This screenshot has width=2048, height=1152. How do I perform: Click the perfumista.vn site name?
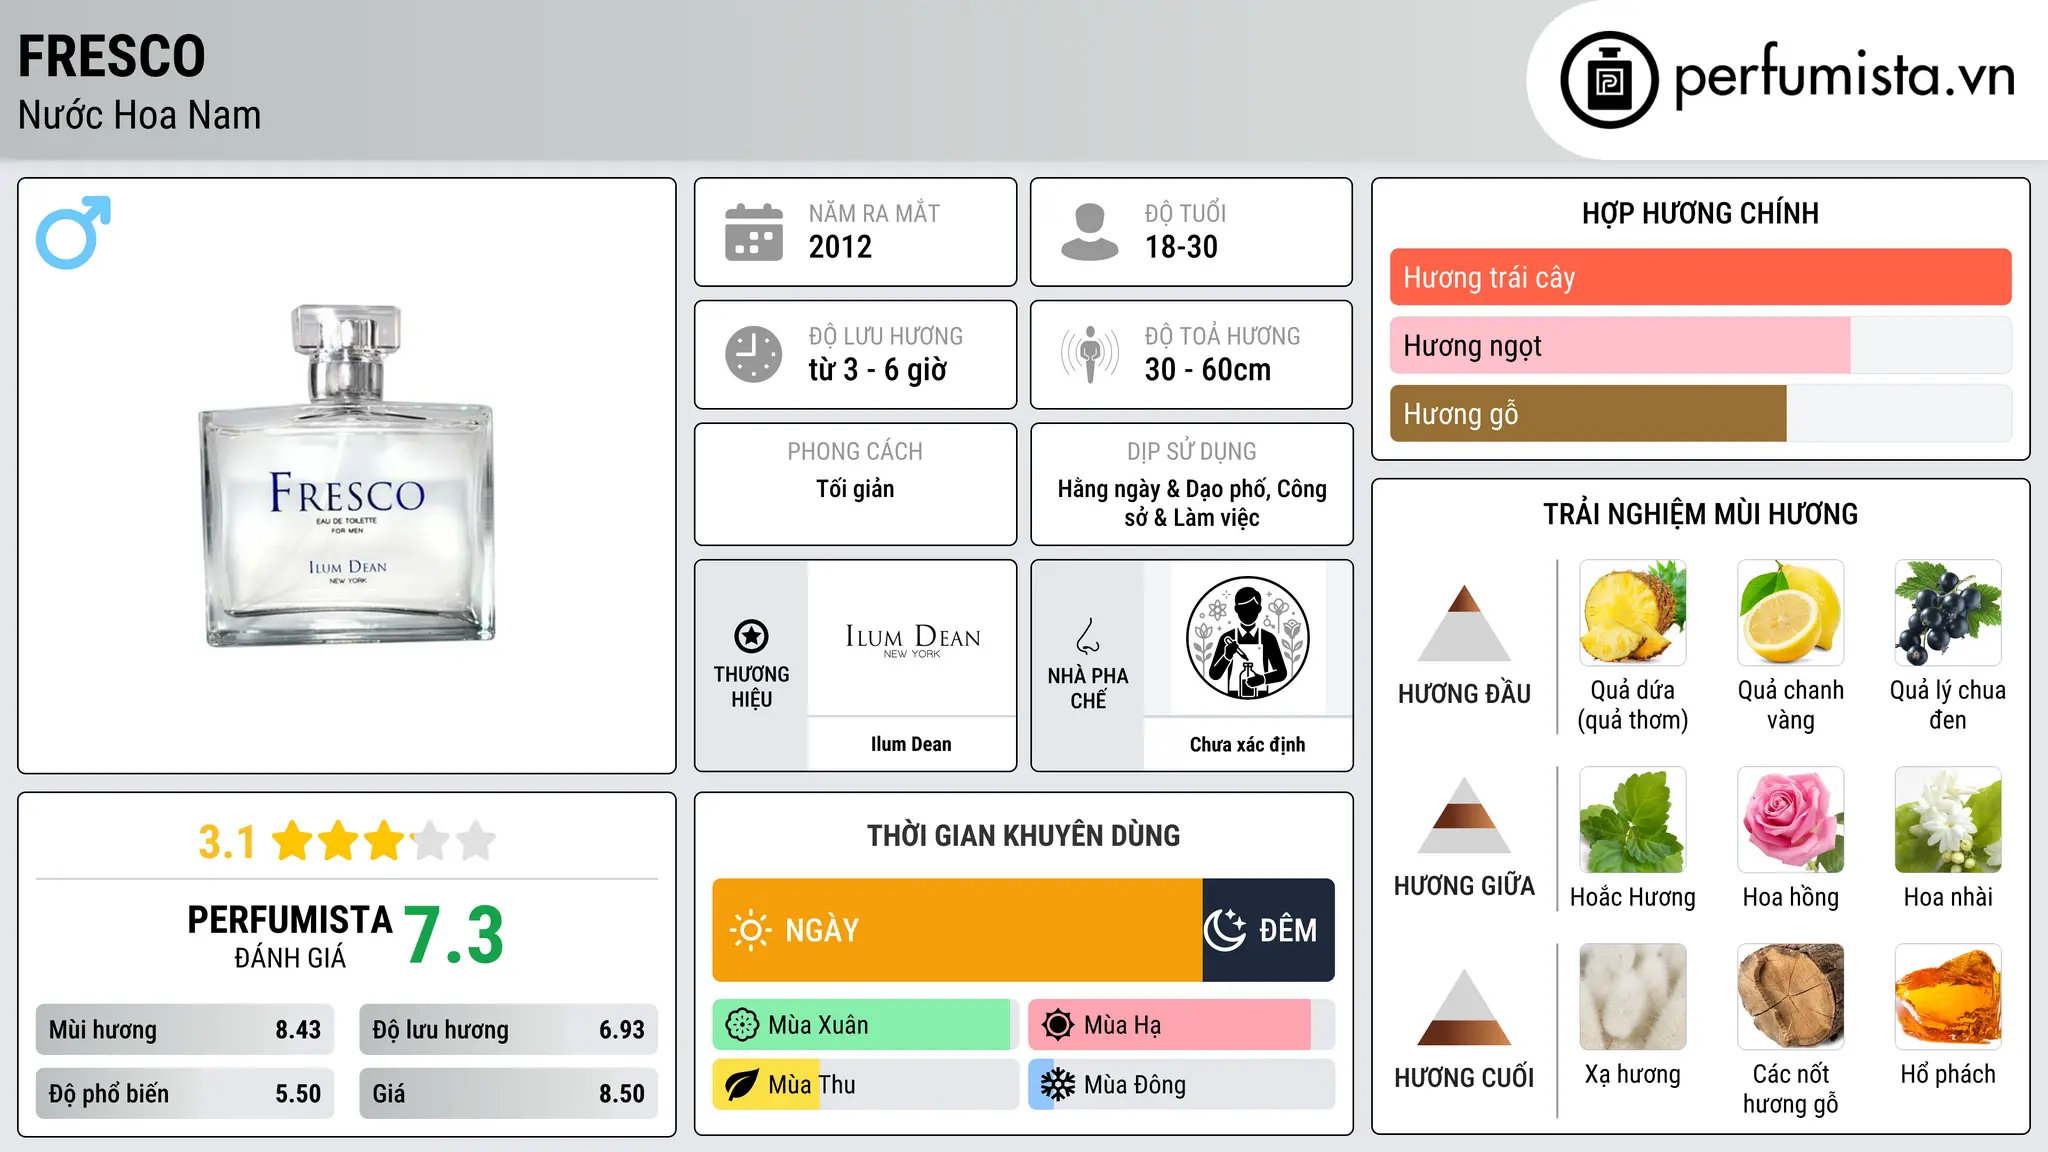[x=1845, y=76]
